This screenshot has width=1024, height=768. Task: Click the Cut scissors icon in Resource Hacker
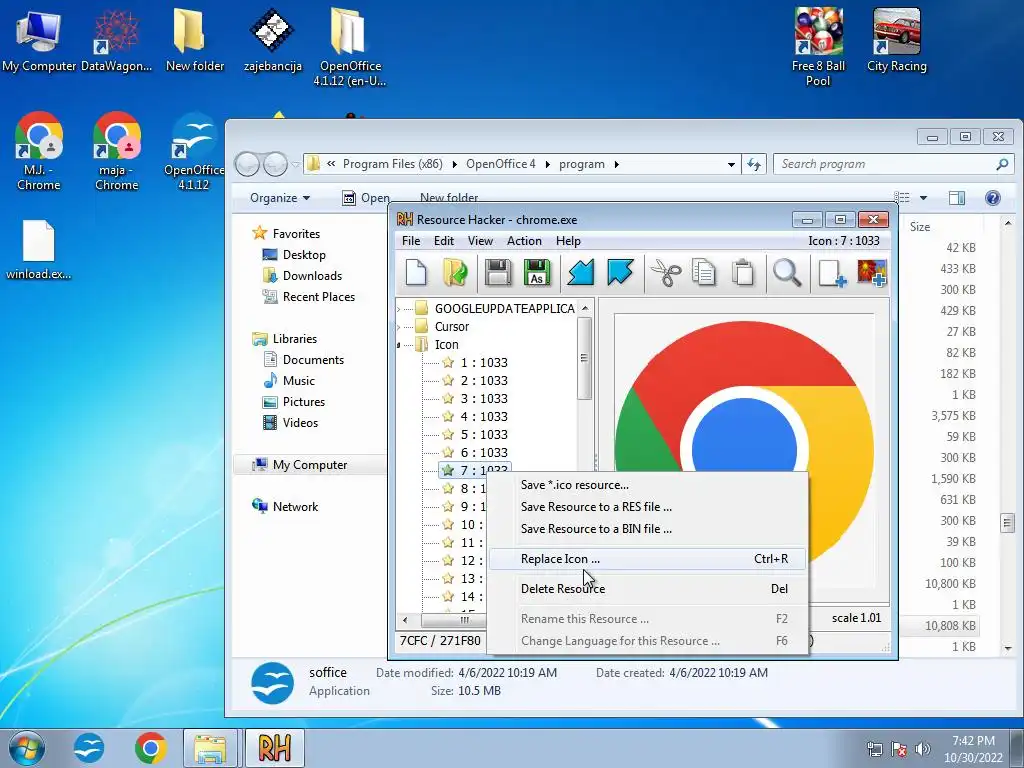(x=665, y=273)
